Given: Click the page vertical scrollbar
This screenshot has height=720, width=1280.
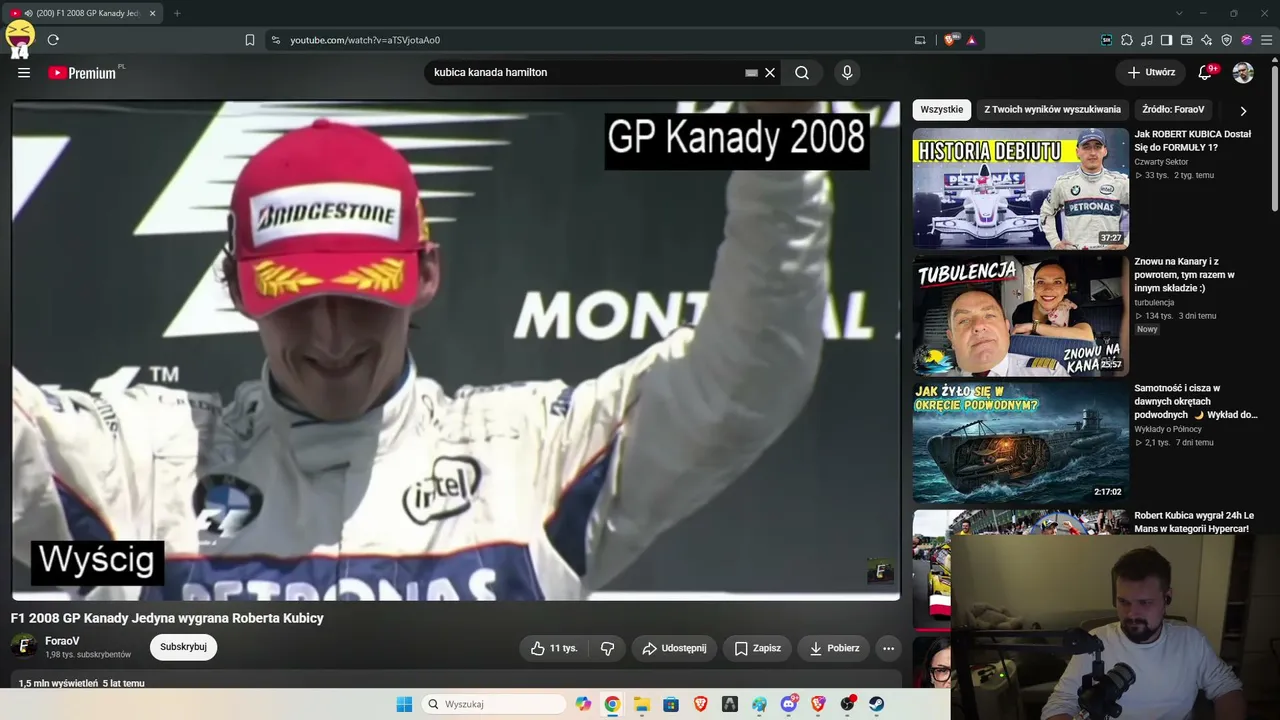Looking at the screenshot, I should (x=1274, y=137).
